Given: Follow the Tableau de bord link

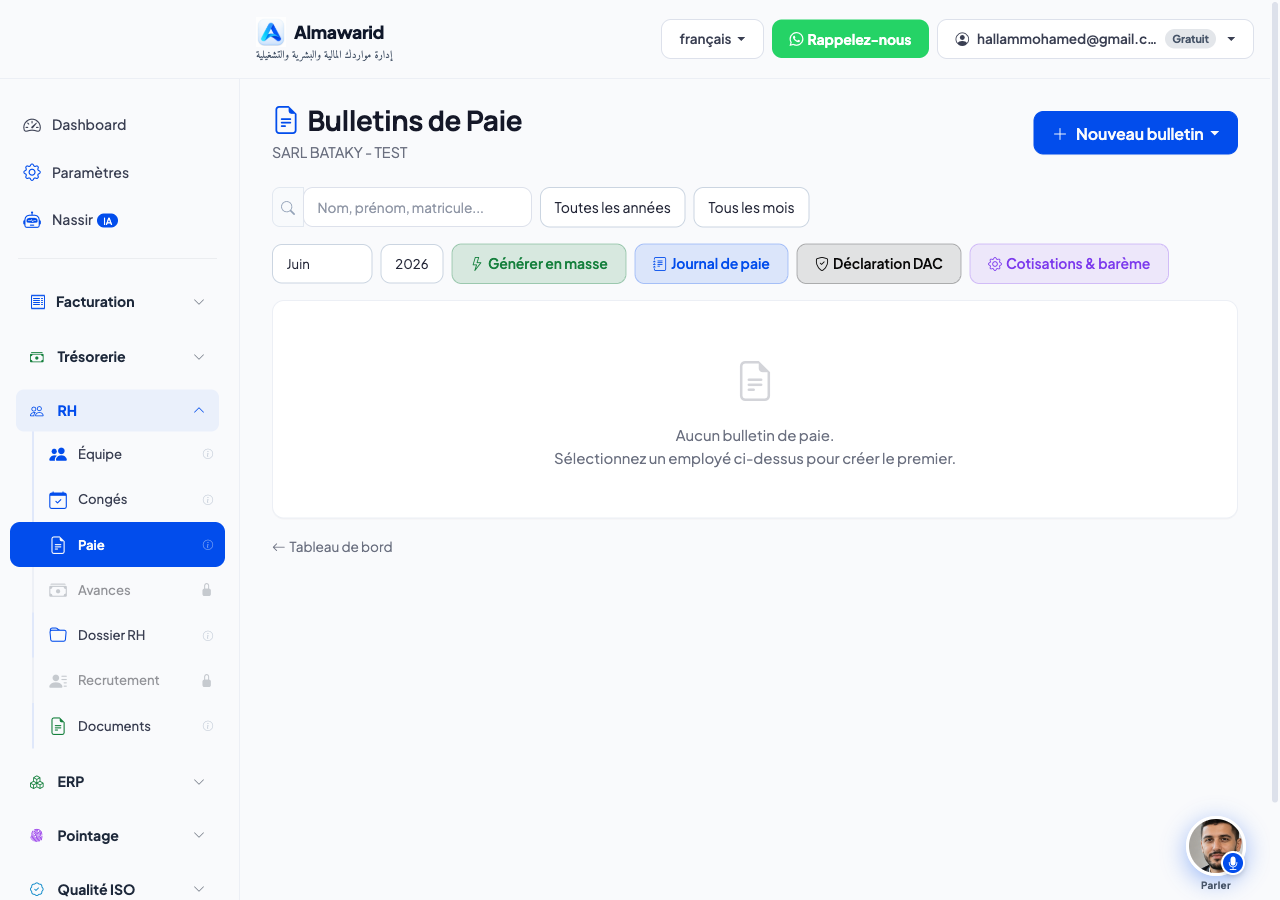Looking at the screenshot, I should pyautogui.click(x=332, y=547).
